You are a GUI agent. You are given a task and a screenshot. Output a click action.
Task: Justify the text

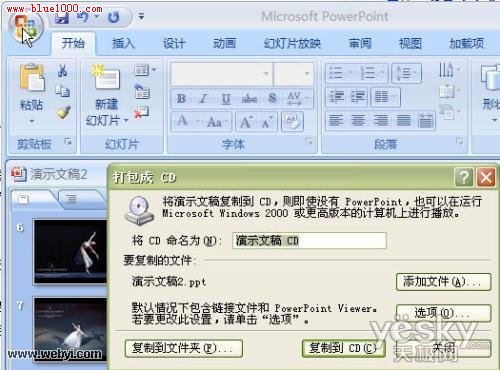[x=404, y=120]
